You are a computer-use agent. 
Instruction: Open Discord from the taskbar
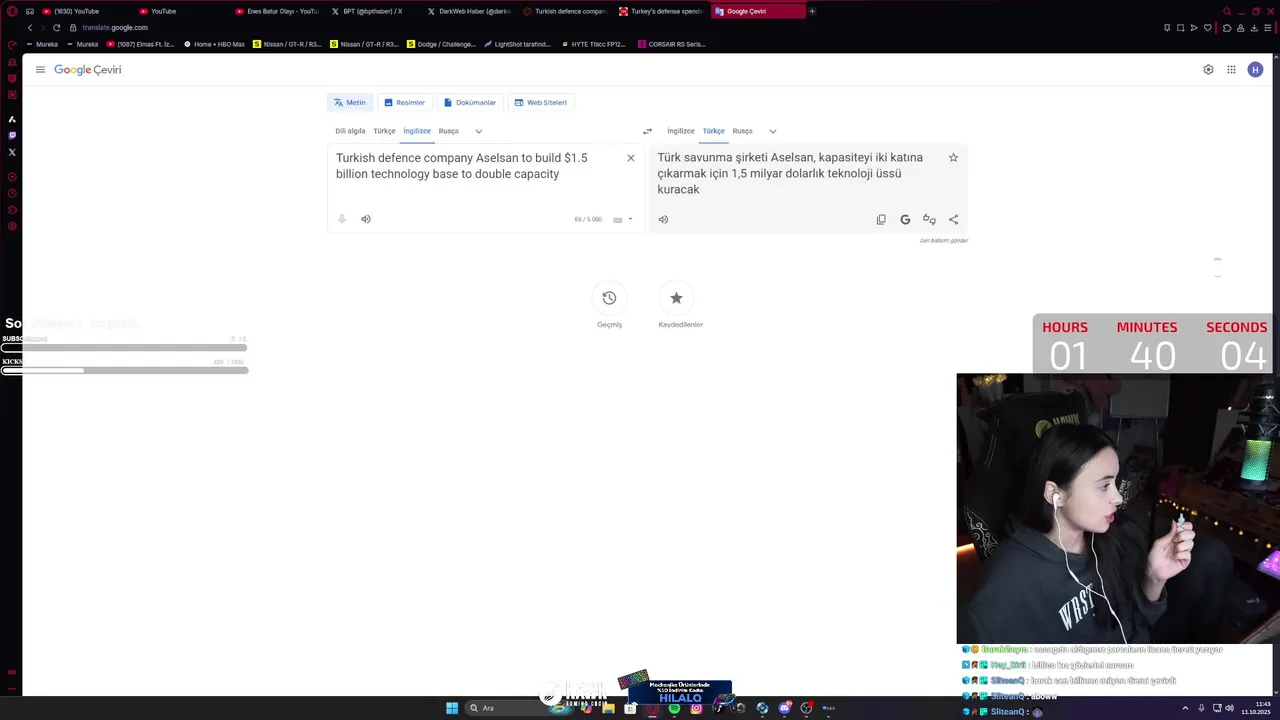(784, 708)
